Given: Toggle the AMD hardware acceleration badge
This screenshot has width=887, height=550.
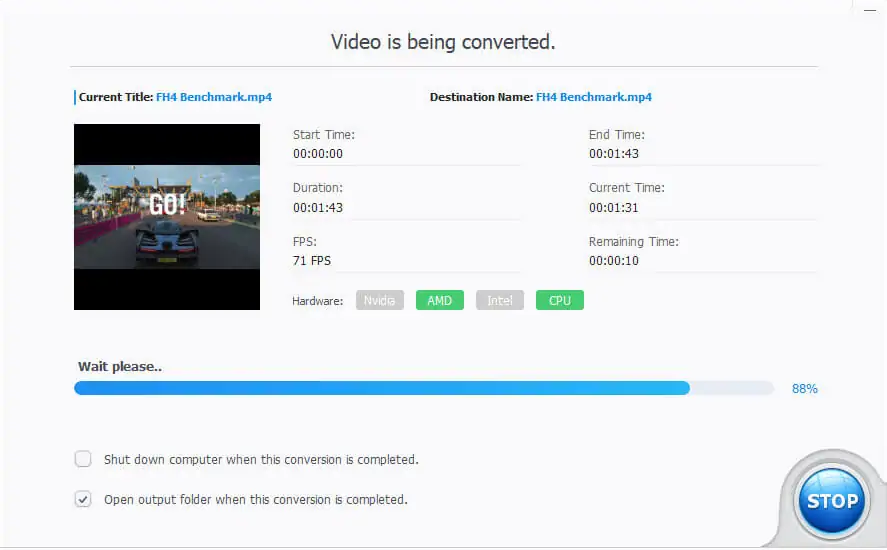Looking at the screenshot, I should point(440,300).
